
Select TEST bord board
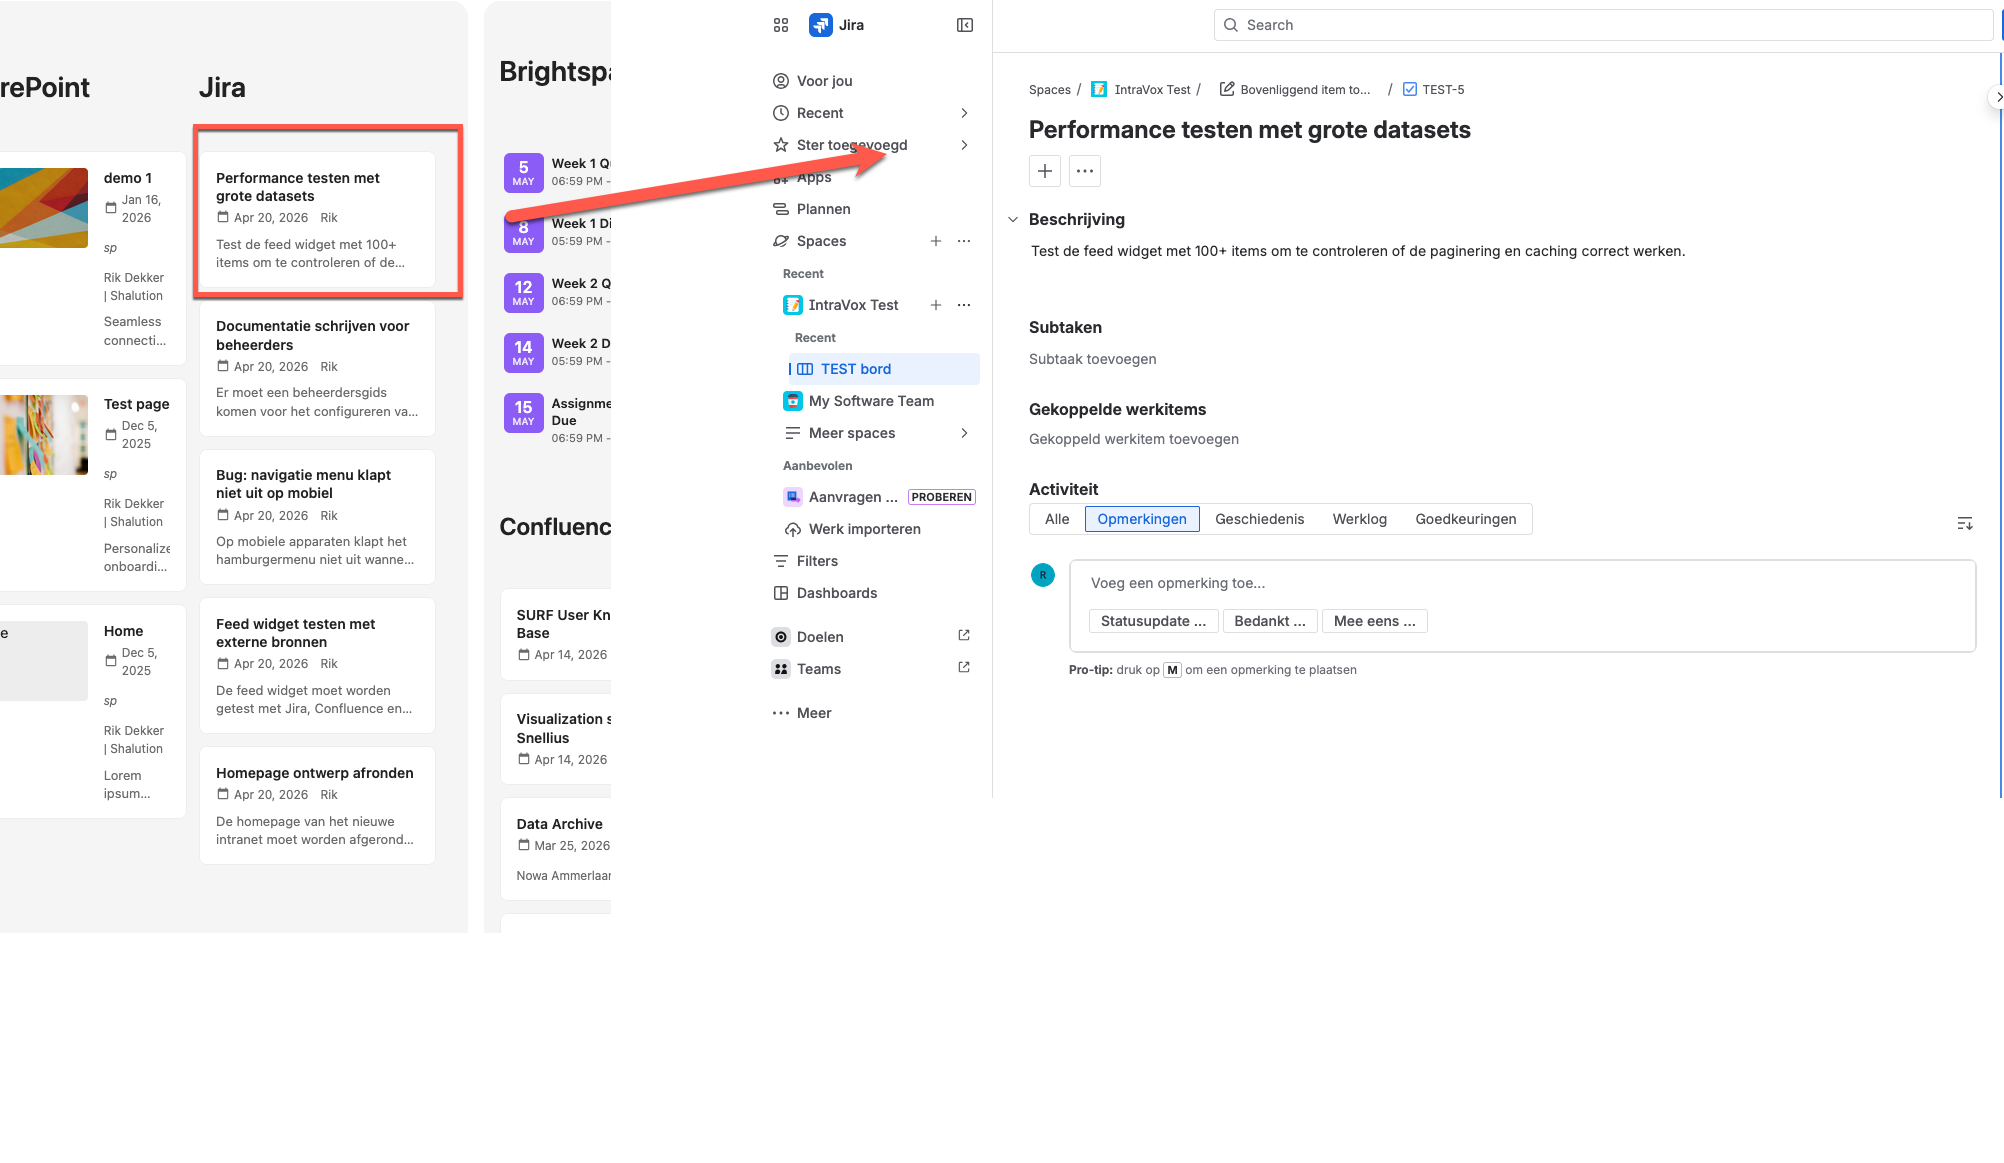point(884,369)
